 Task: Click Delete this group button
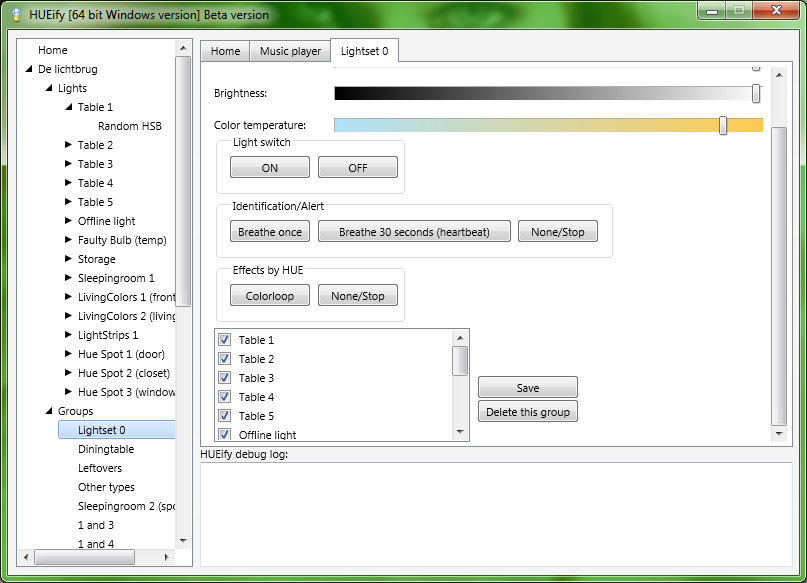tap(528, 412)
